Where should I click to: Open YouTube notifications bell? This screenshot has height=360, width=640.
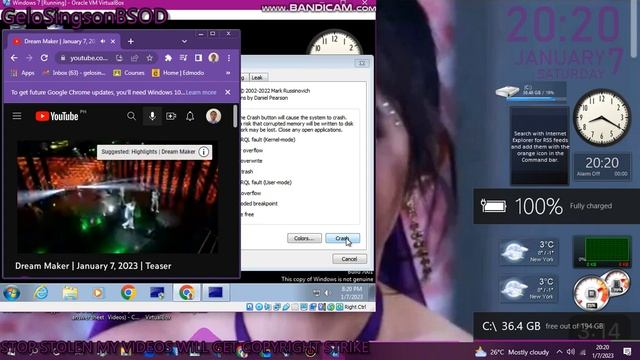(x=190, y=116)
